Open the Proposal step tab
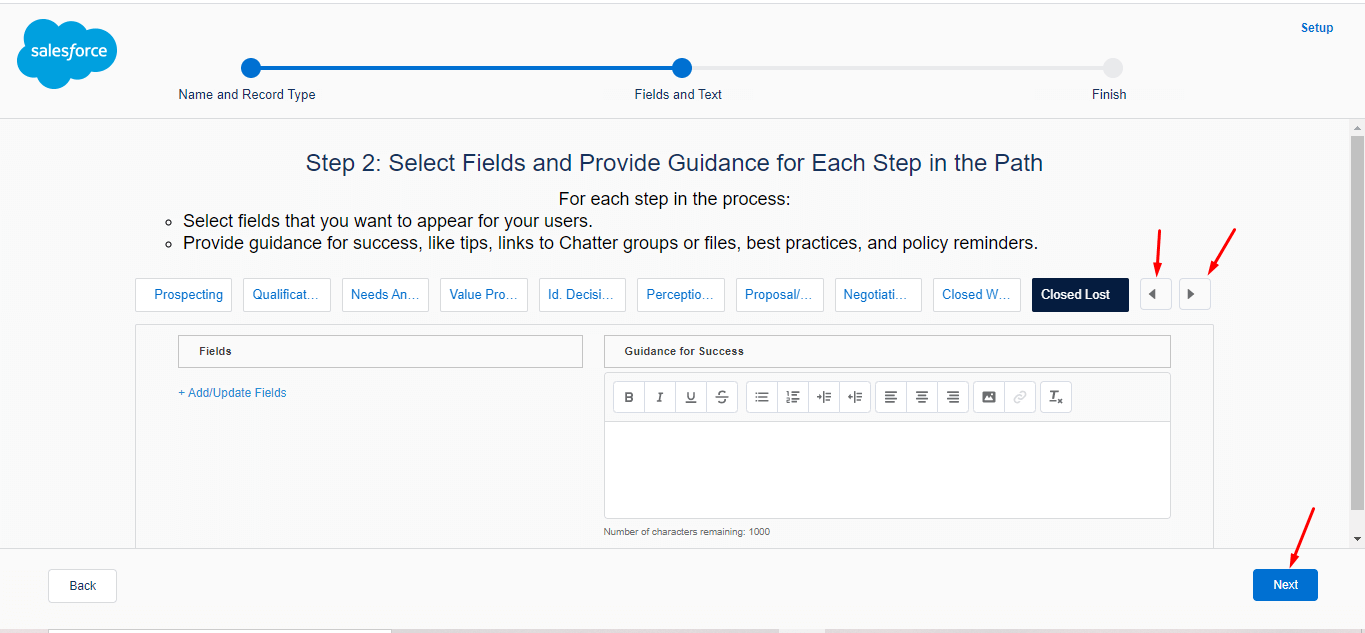 [x=780, y=295]
